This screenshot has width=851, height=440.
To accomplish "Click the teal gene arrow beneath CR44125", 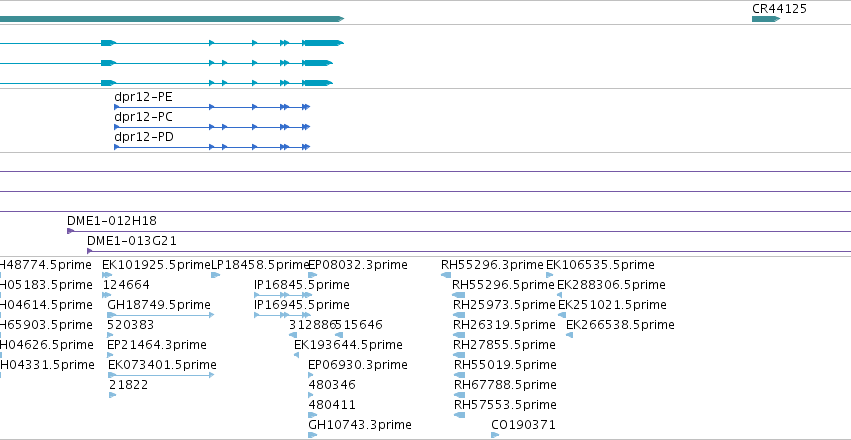I will pos(766,19).
